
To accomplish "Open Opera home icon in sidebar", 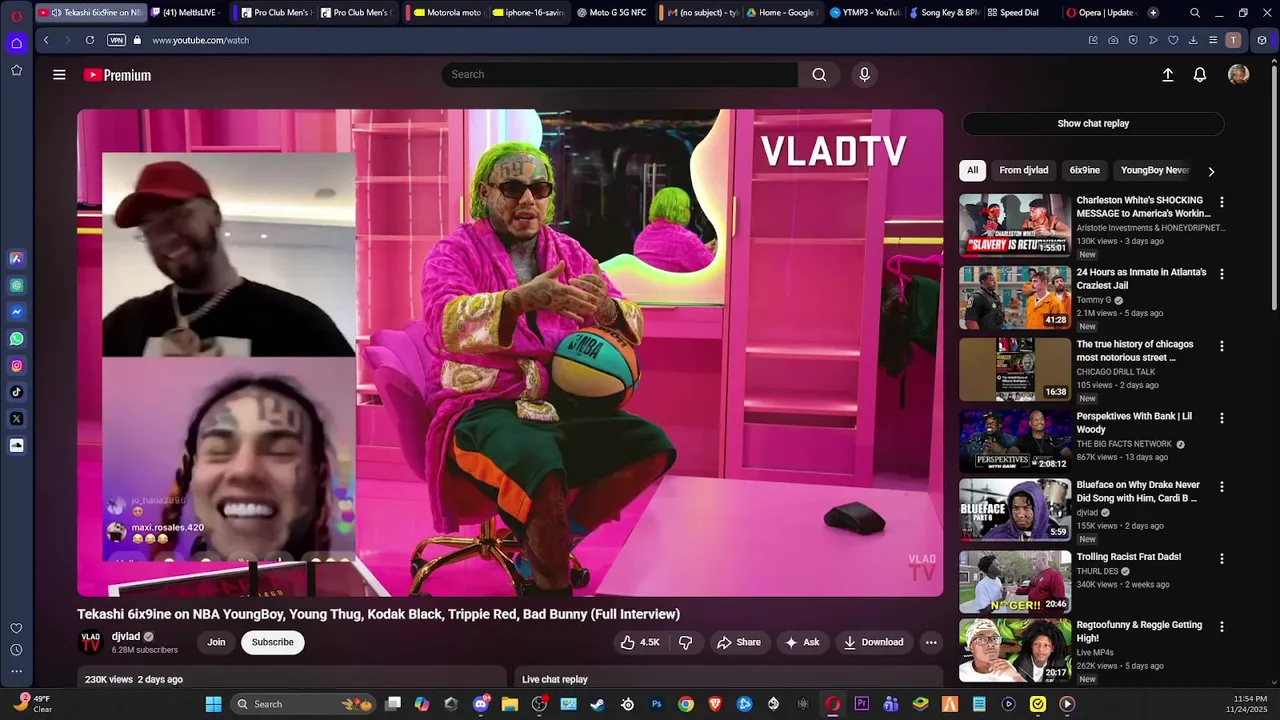I will pyautogui.click(x=16, y=43).
